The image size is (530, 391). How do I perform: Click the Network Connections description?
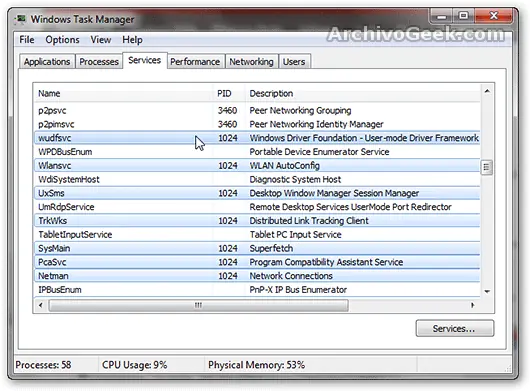(291, 276)
